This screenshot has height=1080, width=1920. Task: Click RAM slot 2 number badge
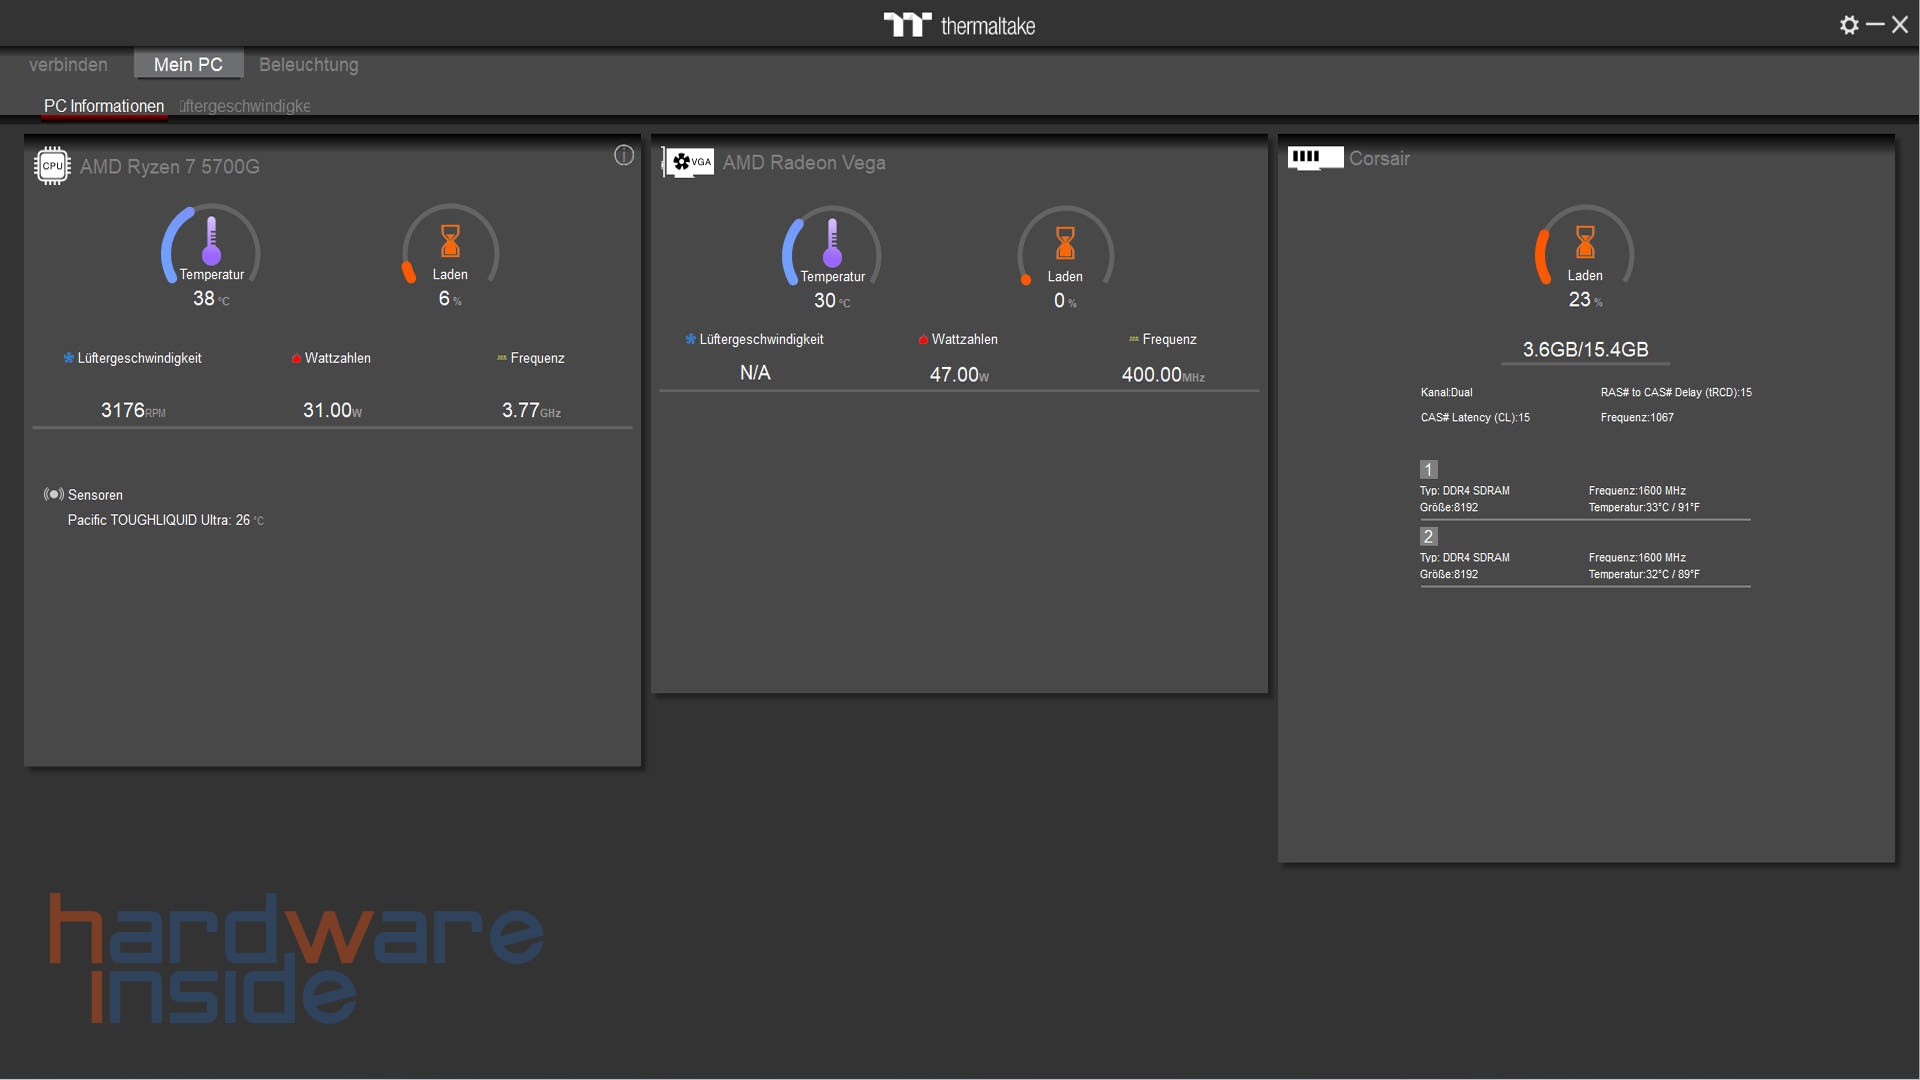click(1428, 537)
